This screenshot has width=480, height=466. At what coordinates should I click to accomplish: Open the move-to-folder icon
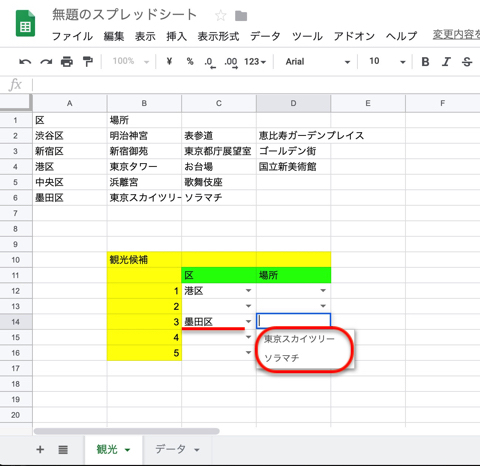click(241, 16)
